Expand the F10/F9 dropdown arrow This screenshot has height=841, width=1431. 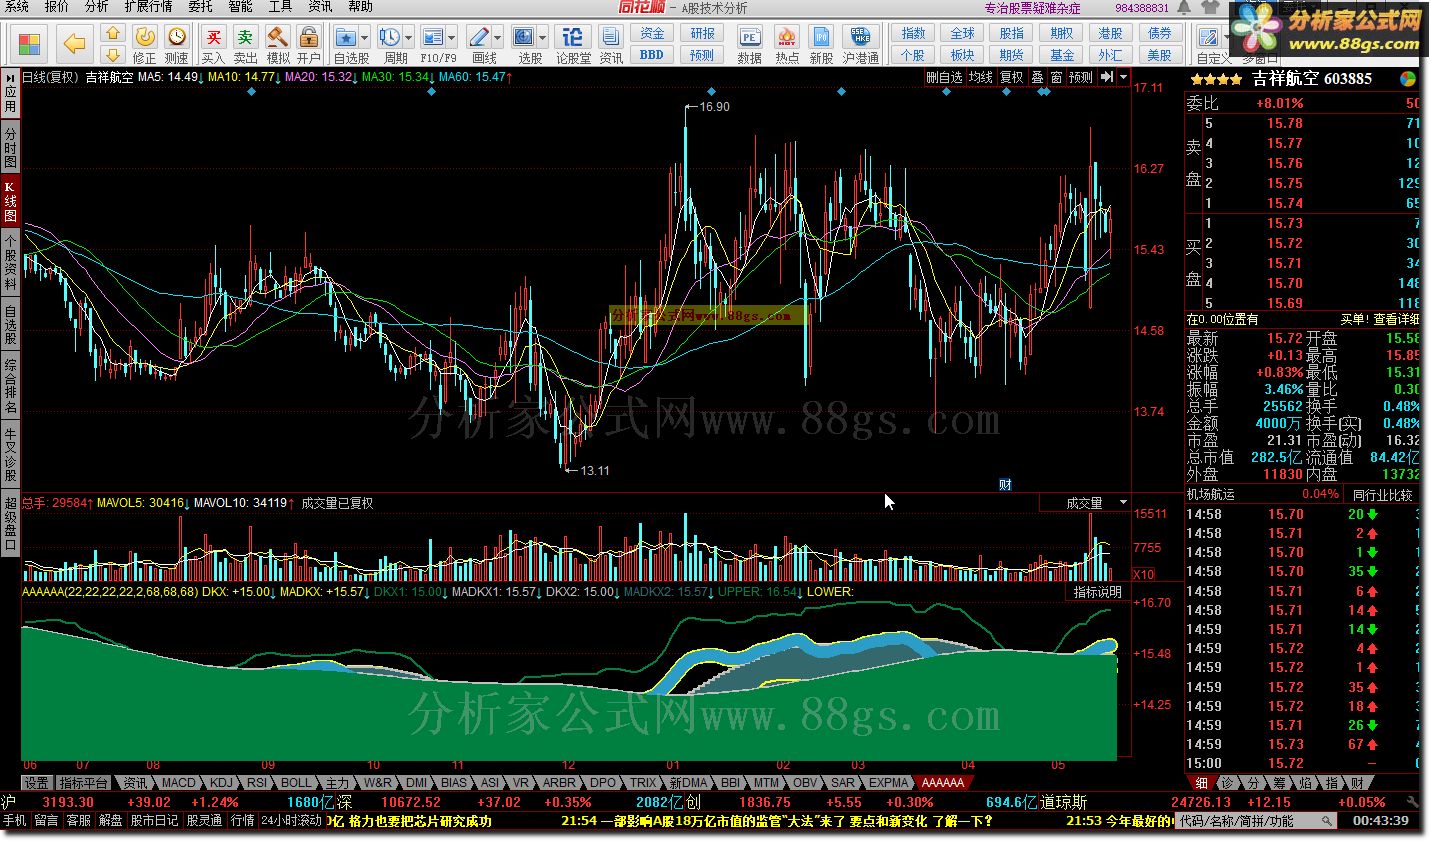(452, 38)
